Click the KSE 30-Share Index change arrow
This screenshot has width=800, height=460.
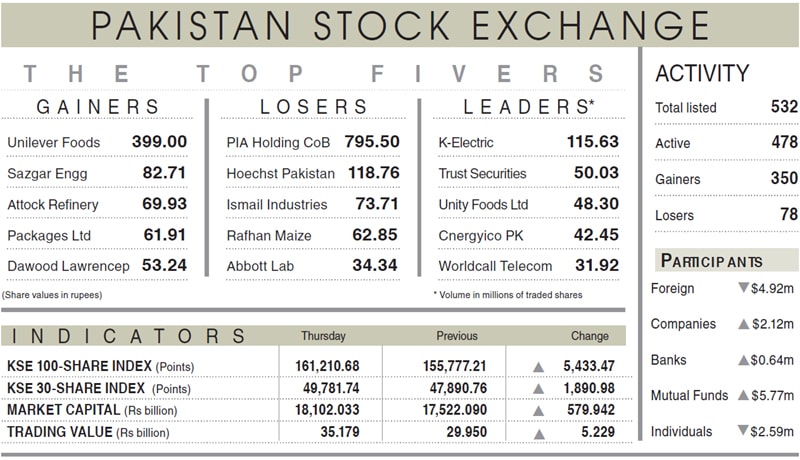click(x=539, y=389)
